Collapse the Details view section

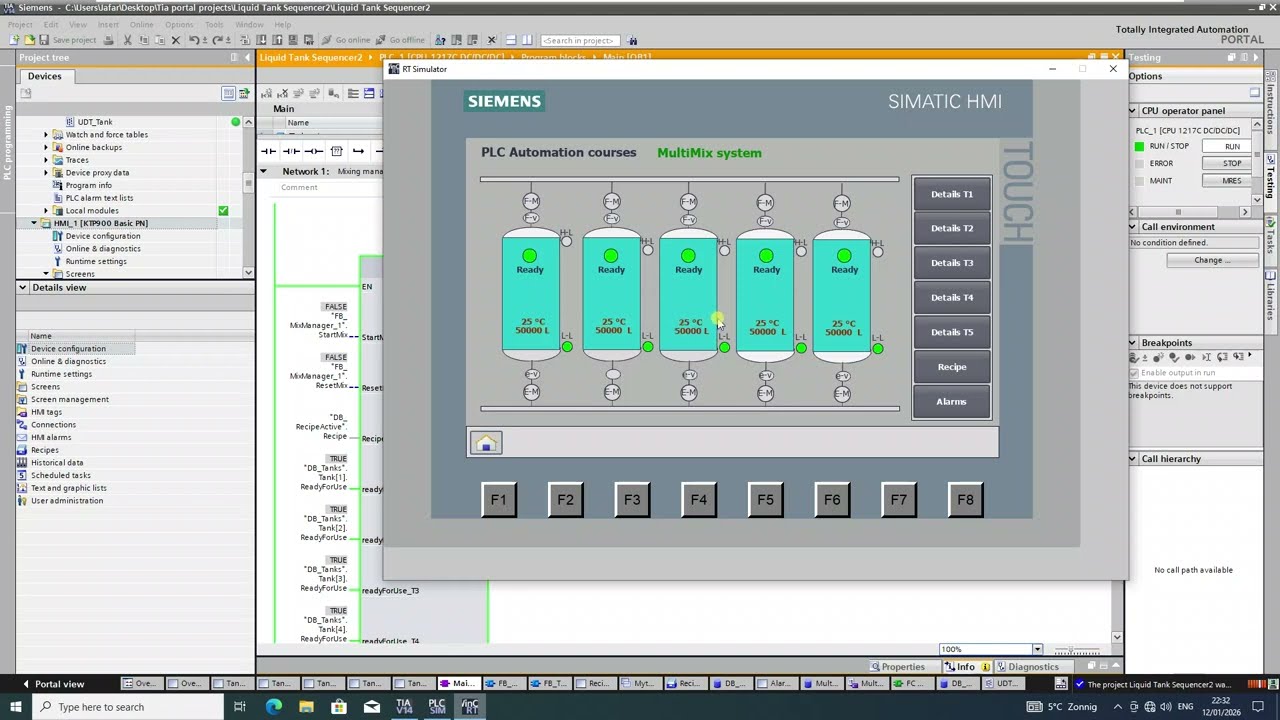point(22,287)
